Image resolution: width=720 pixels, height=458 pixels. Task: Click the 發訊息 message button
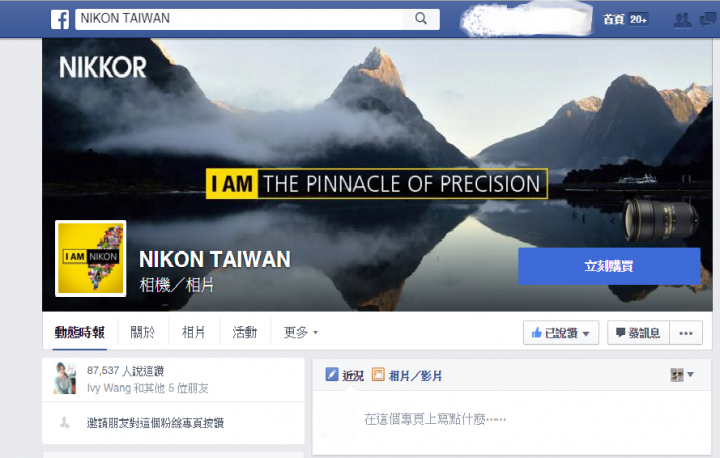pyautogui.click(x=638, y=333)
